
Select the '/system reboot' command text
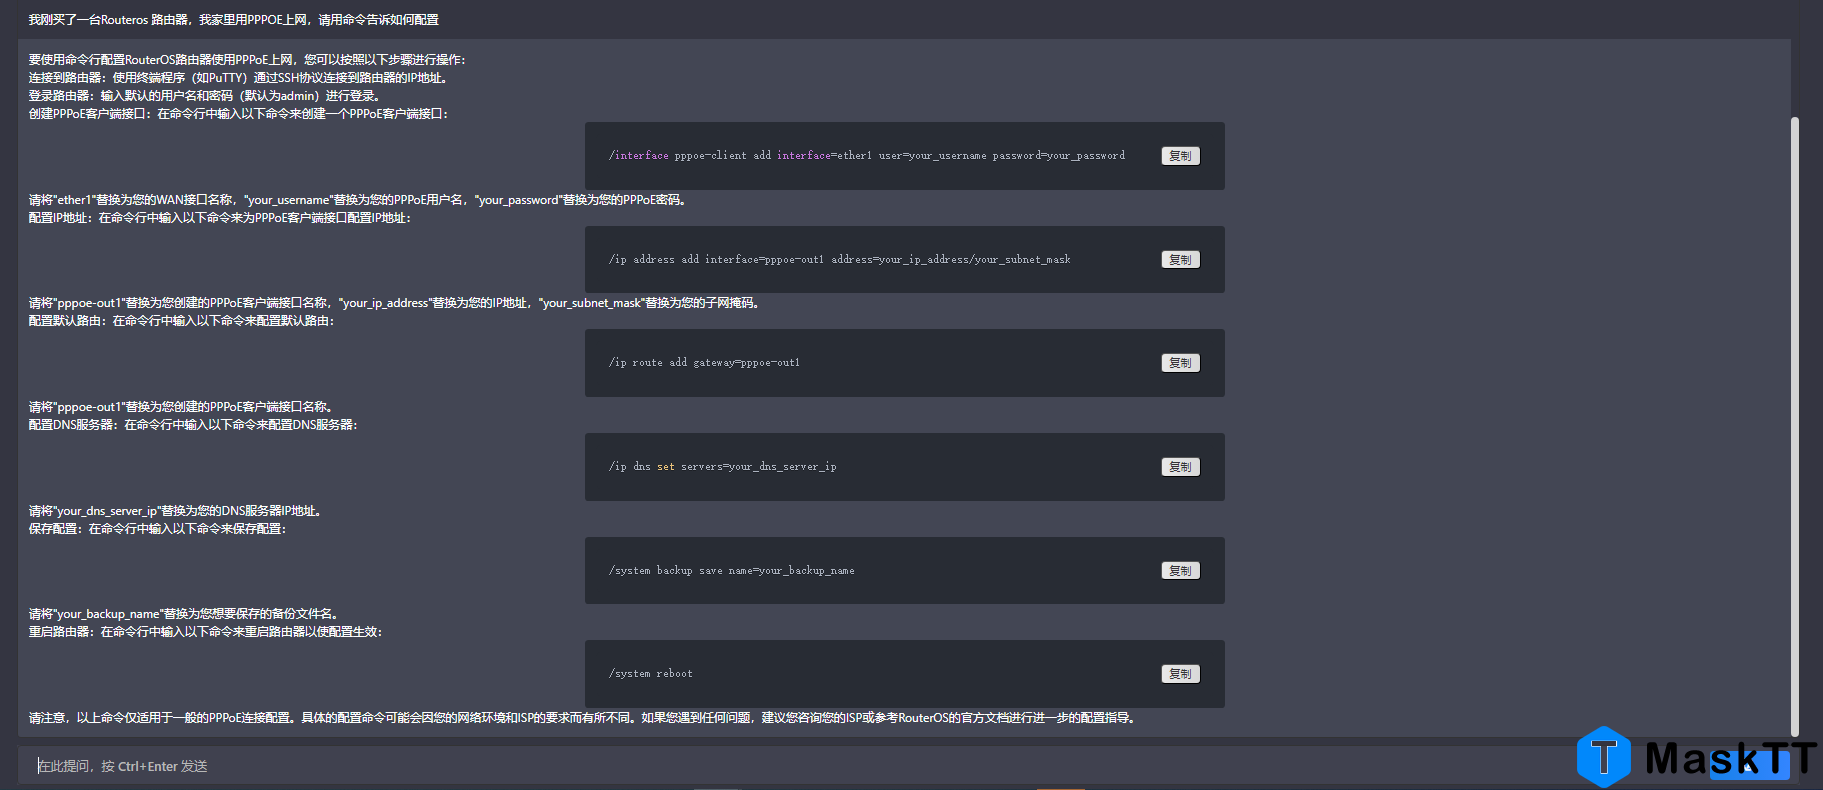[650, 674]
